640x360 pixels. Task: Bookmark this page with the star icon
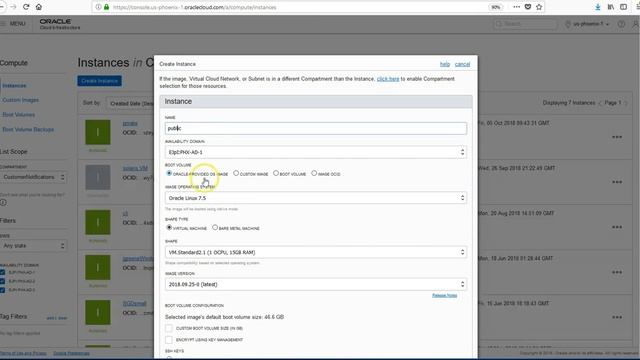(x=539, y=7)
